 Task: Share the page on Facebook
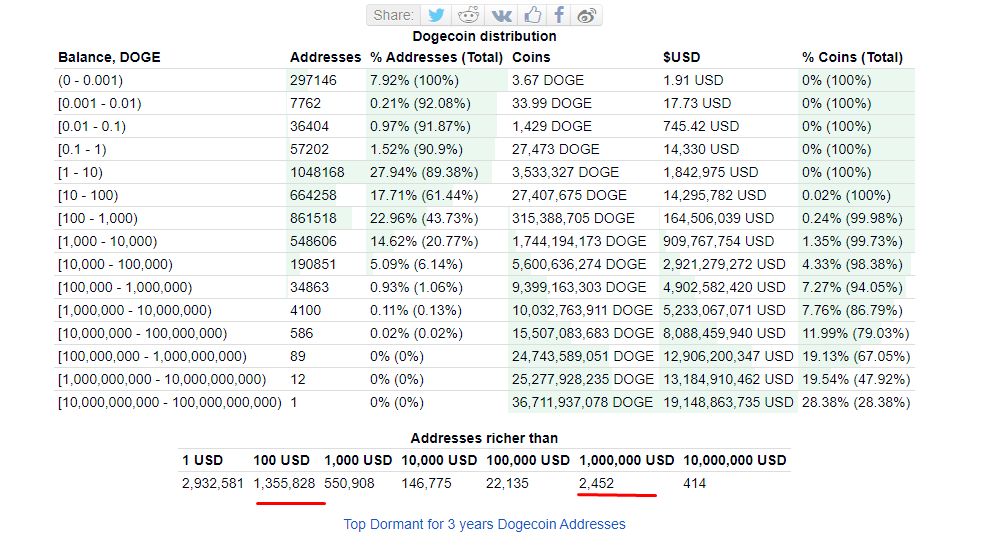[x=559, y=15]
